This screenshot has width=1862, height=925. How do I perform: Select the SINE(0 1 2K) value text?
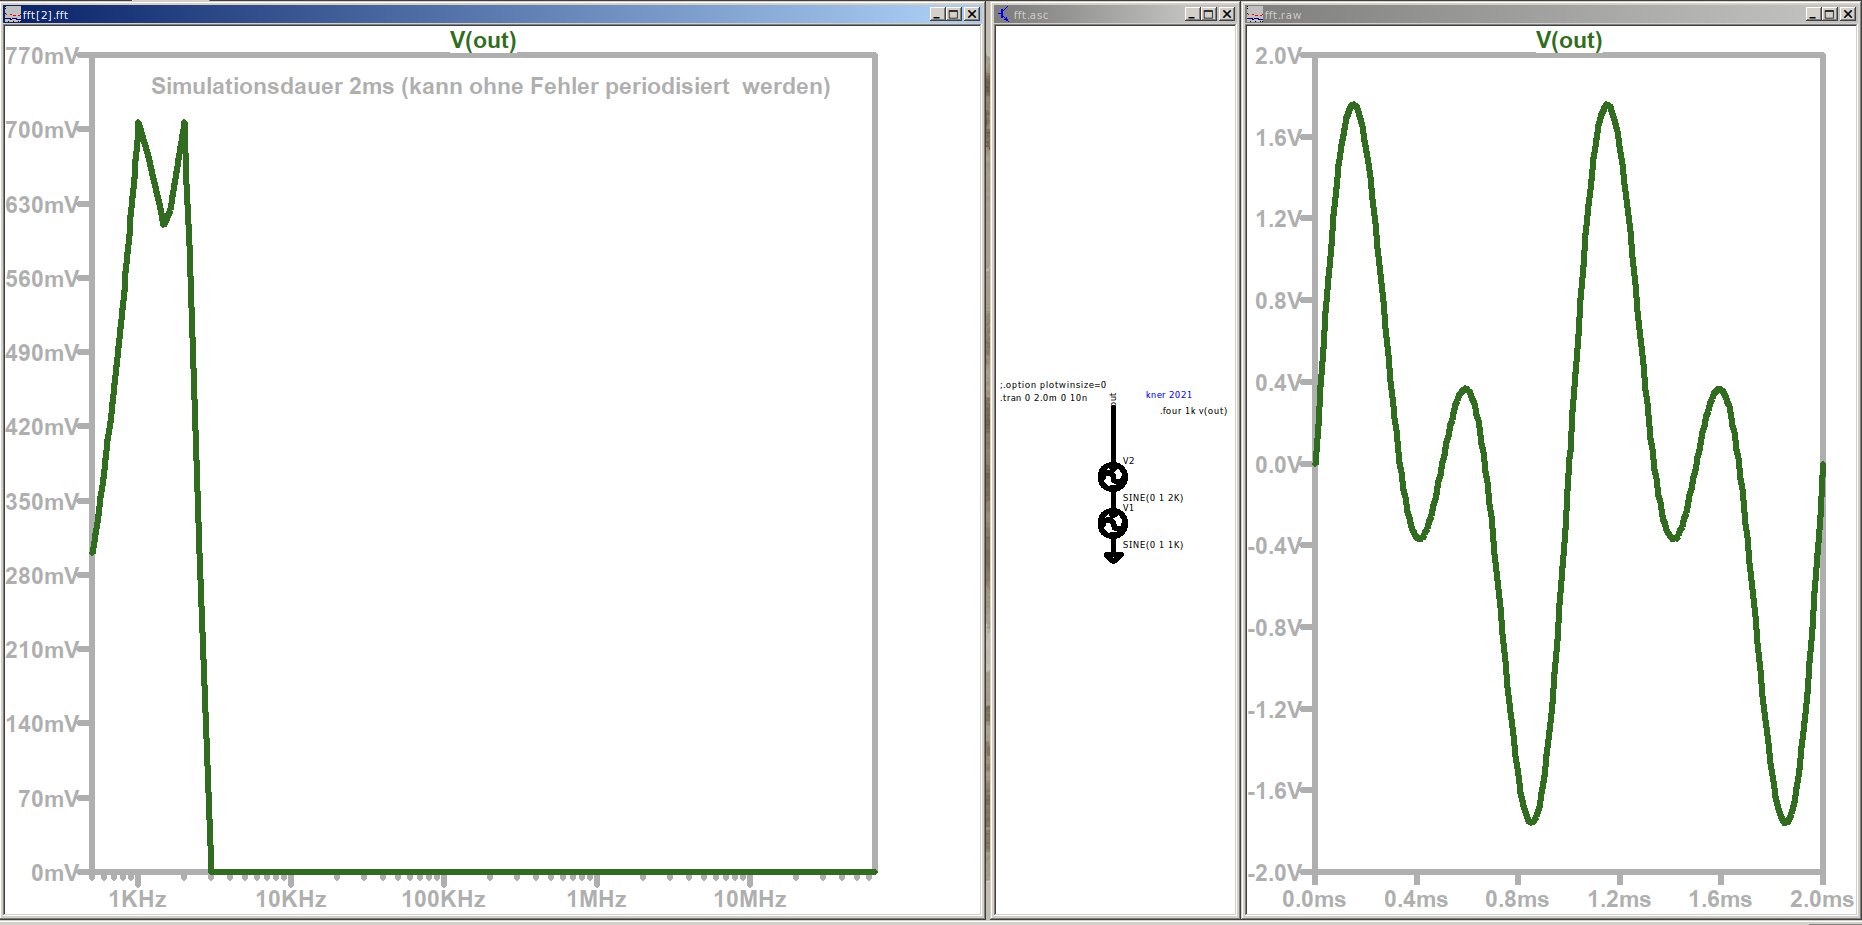[1152, 498]
